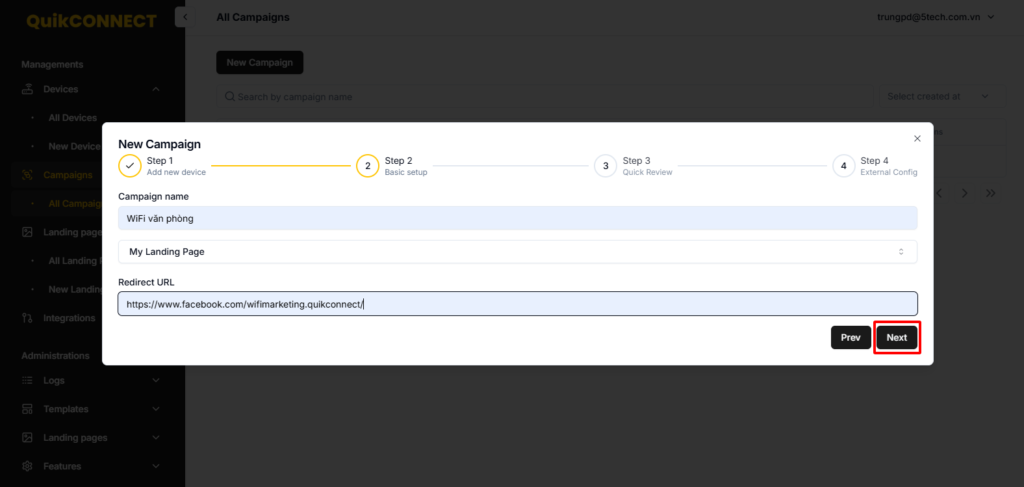Select Step 4 circle in stepper
Image resolution: width=1024 pixels, height=487 pixels.
coord(844,166)
